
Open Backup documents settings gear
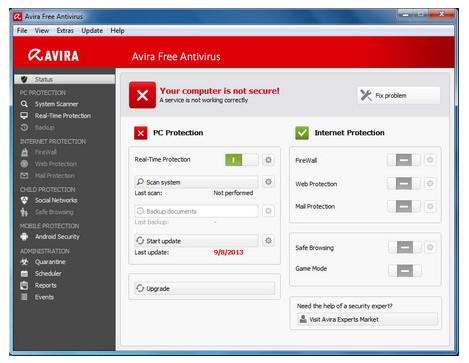(x=268, y=211)
